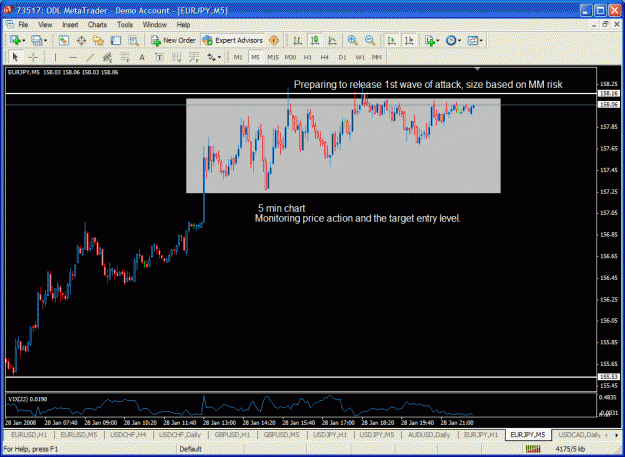625x457 pixels.
Task: Click the Templates icon
Action: pos(472,40)
